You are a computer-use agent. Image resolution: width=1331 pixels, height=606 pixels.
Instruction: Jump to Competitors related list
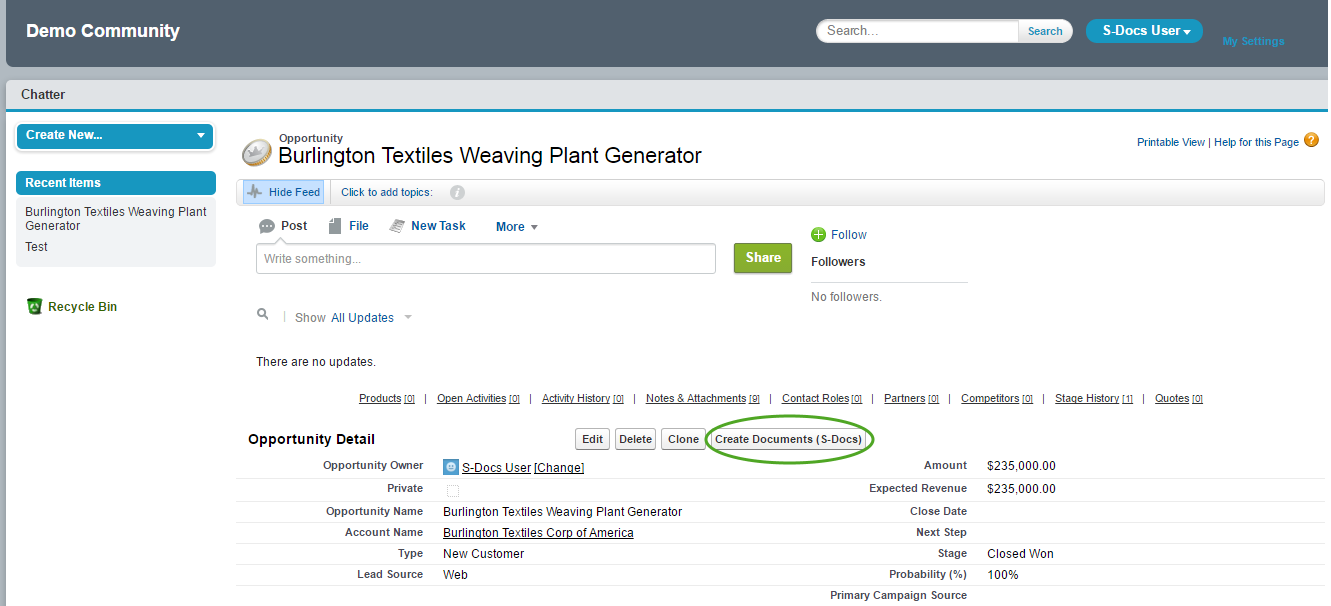tap(997, 399)
